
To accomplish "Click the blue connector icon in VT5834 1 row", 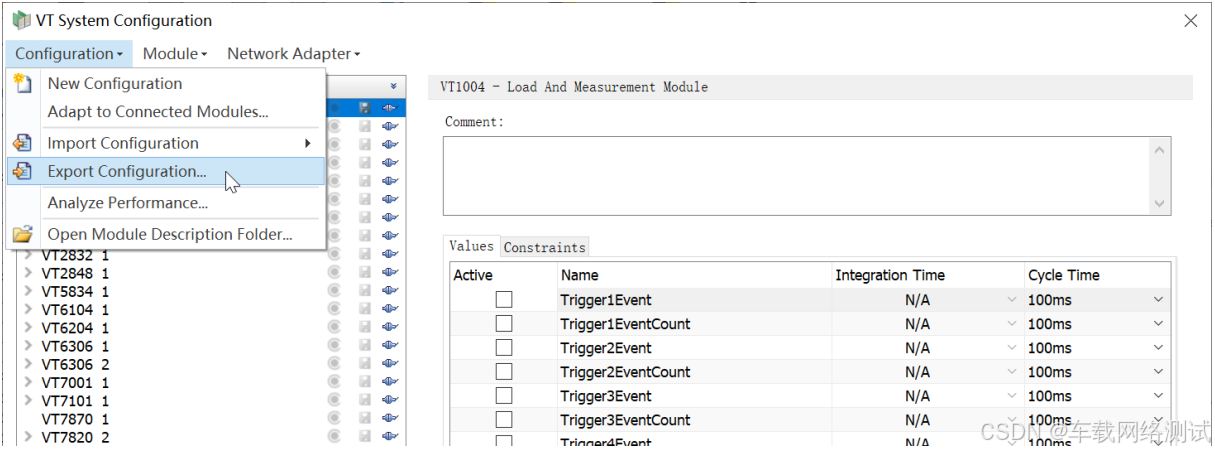I will [x=390, y=292].
